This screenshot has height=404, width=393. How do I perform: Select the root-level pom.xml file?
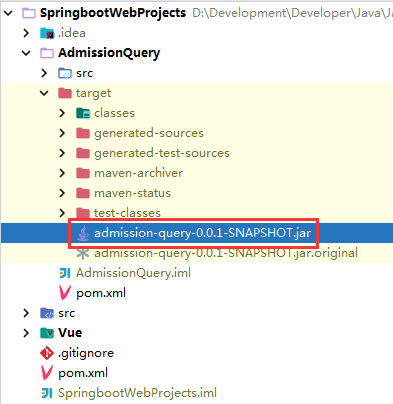tap(83, 373)
